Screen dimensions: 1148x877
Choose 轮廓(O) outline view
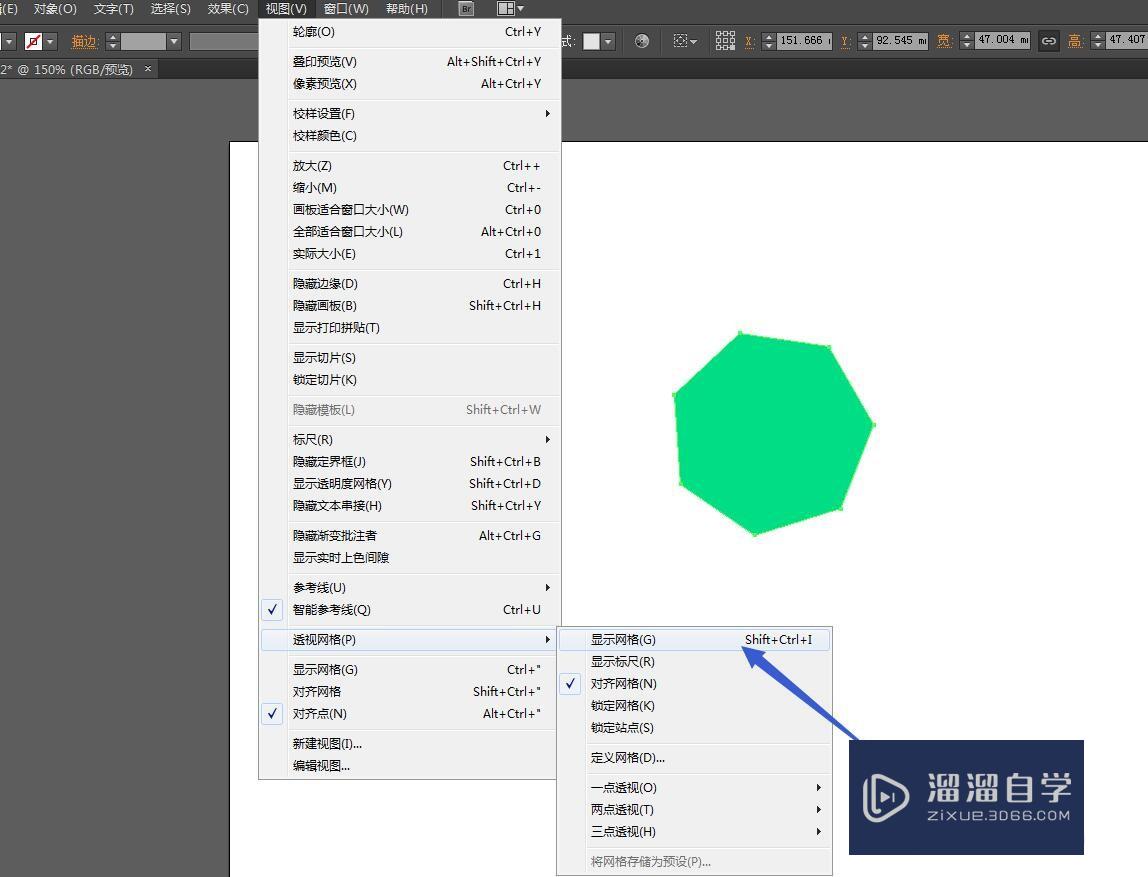[410, 31]
